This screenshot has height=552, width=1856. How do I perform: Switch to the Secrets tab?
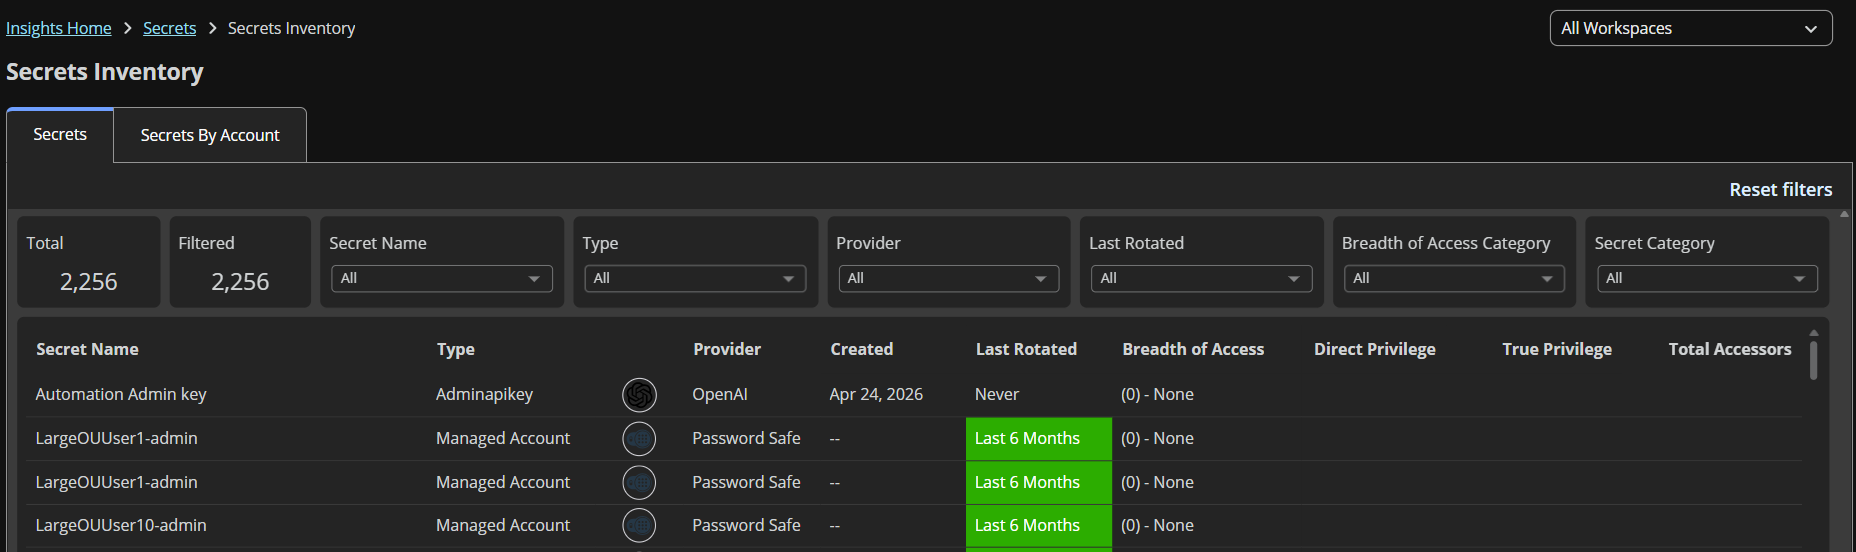[x=60, y=135]
